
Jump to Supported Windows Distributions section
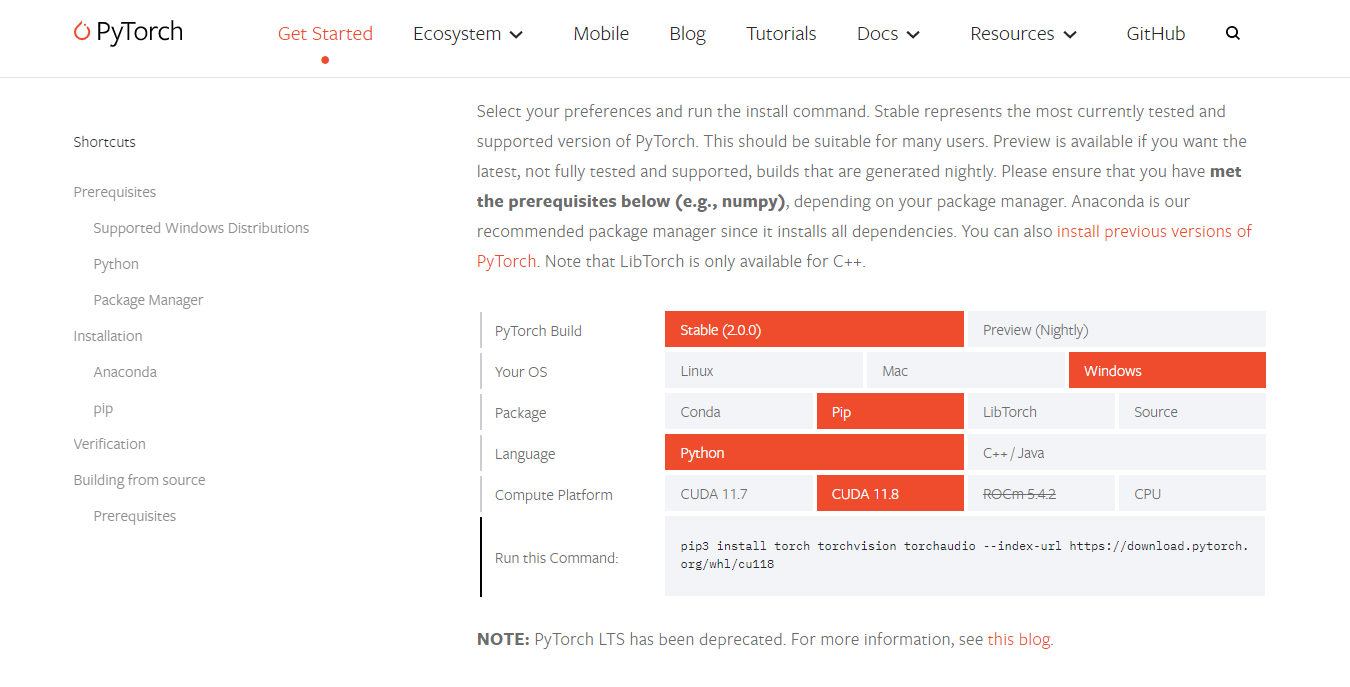tap(201, 228)
